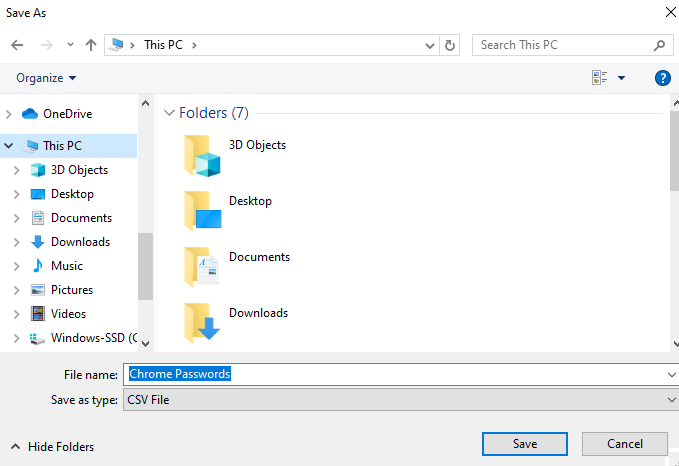
Task: Select the Folders (7) group header
Action: click(x=214, y=113)
